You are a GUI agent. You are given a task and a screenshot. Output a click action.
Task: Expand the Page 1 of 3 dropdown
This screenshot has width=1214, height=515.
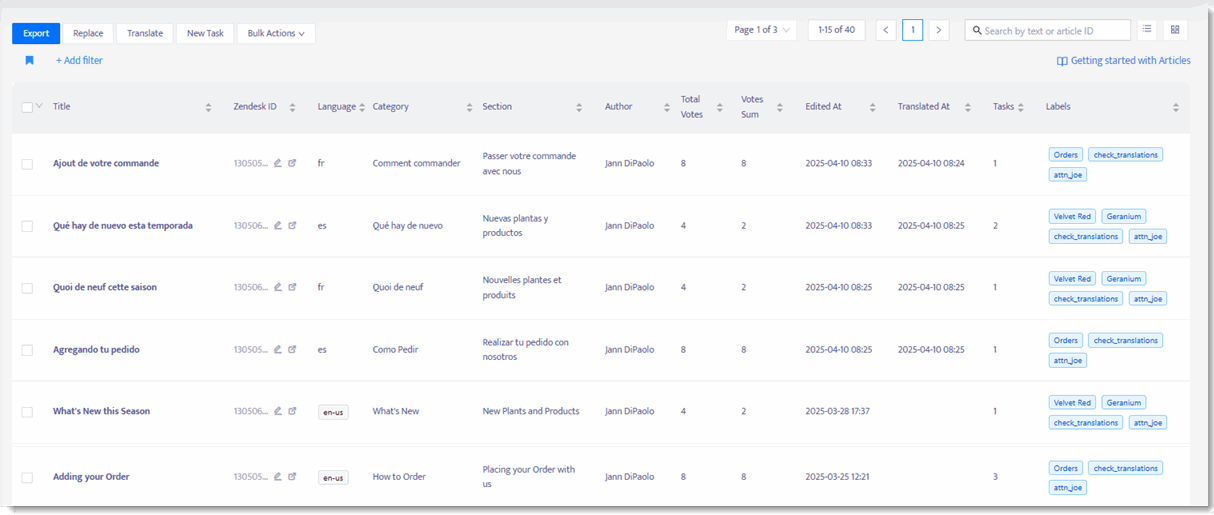[x=762, y=30]
